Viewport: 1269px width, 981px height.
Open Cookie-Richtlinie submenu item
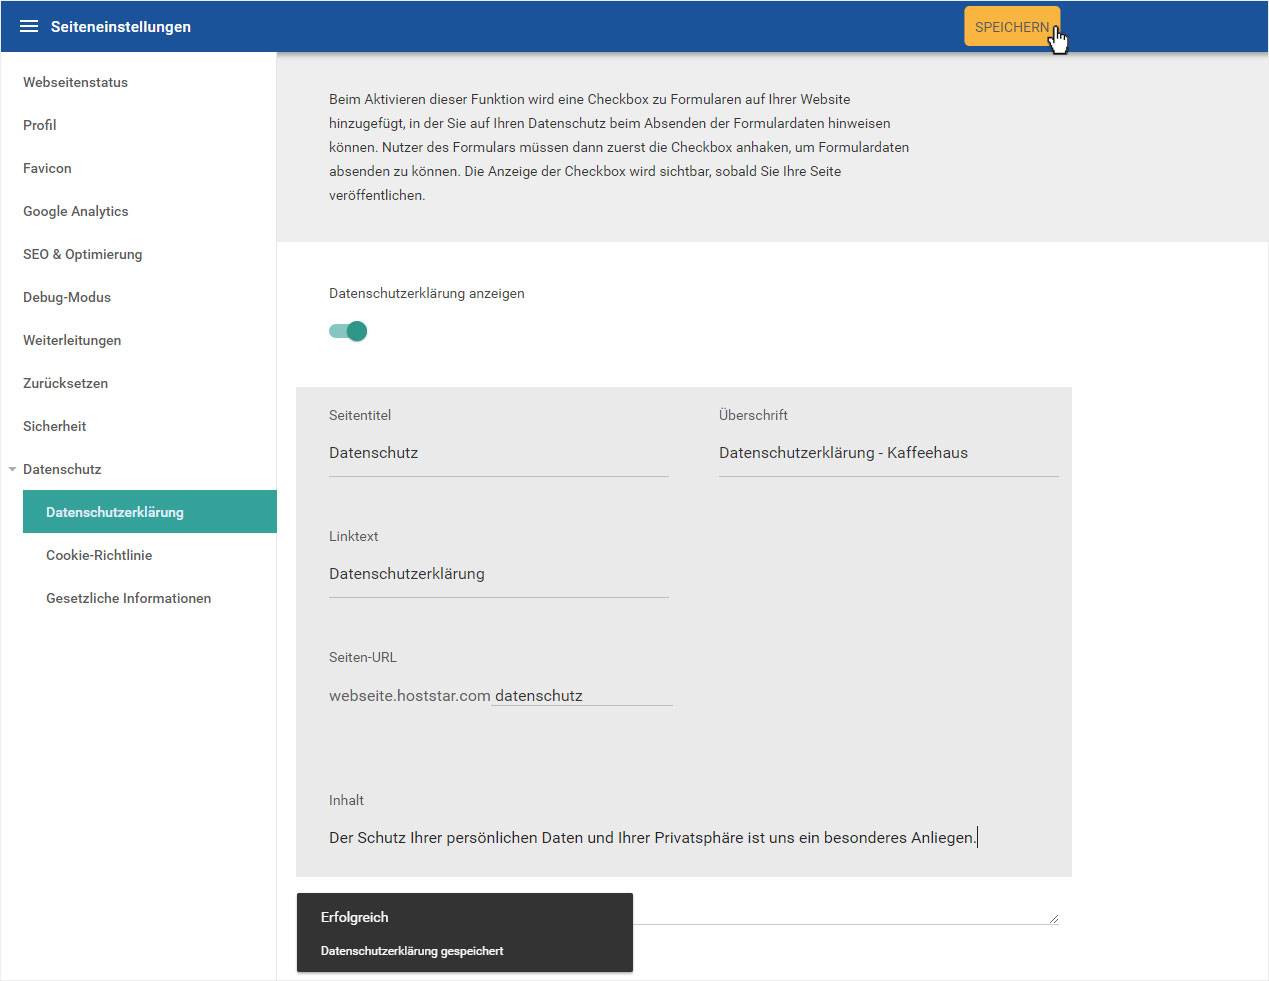click(x=99, y=555)
